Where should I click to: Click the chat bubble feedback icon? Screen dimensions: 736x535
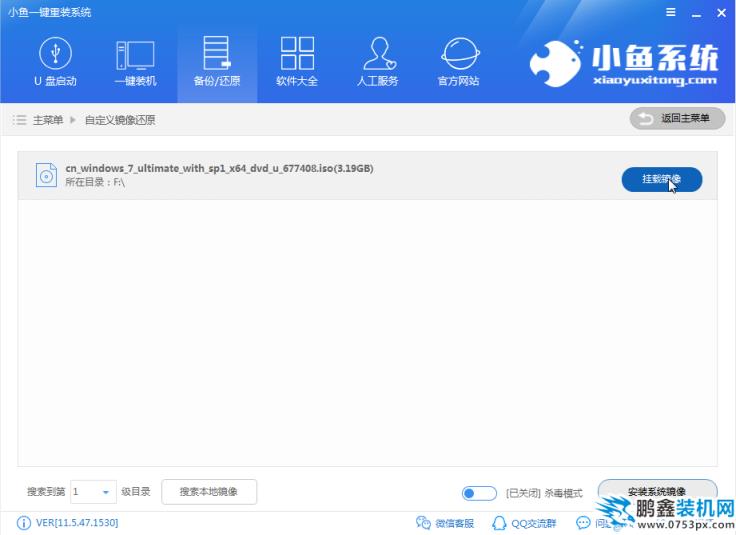coord(583,523)
